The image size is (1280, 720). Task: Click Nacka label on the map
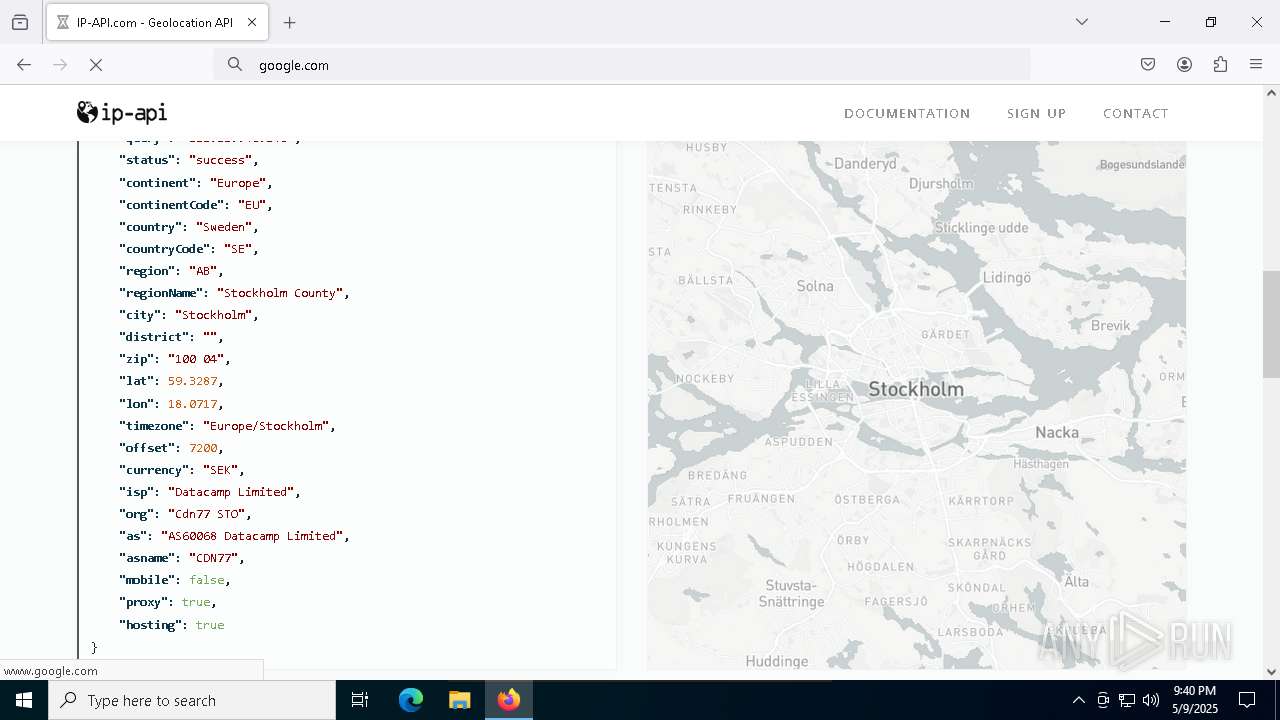point(1057,432)
